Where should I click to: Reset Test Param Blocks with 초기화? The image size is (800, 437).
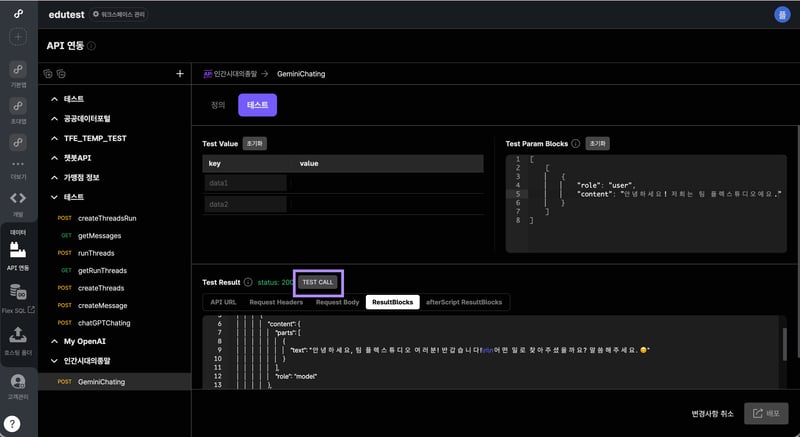tap(597, 144)
